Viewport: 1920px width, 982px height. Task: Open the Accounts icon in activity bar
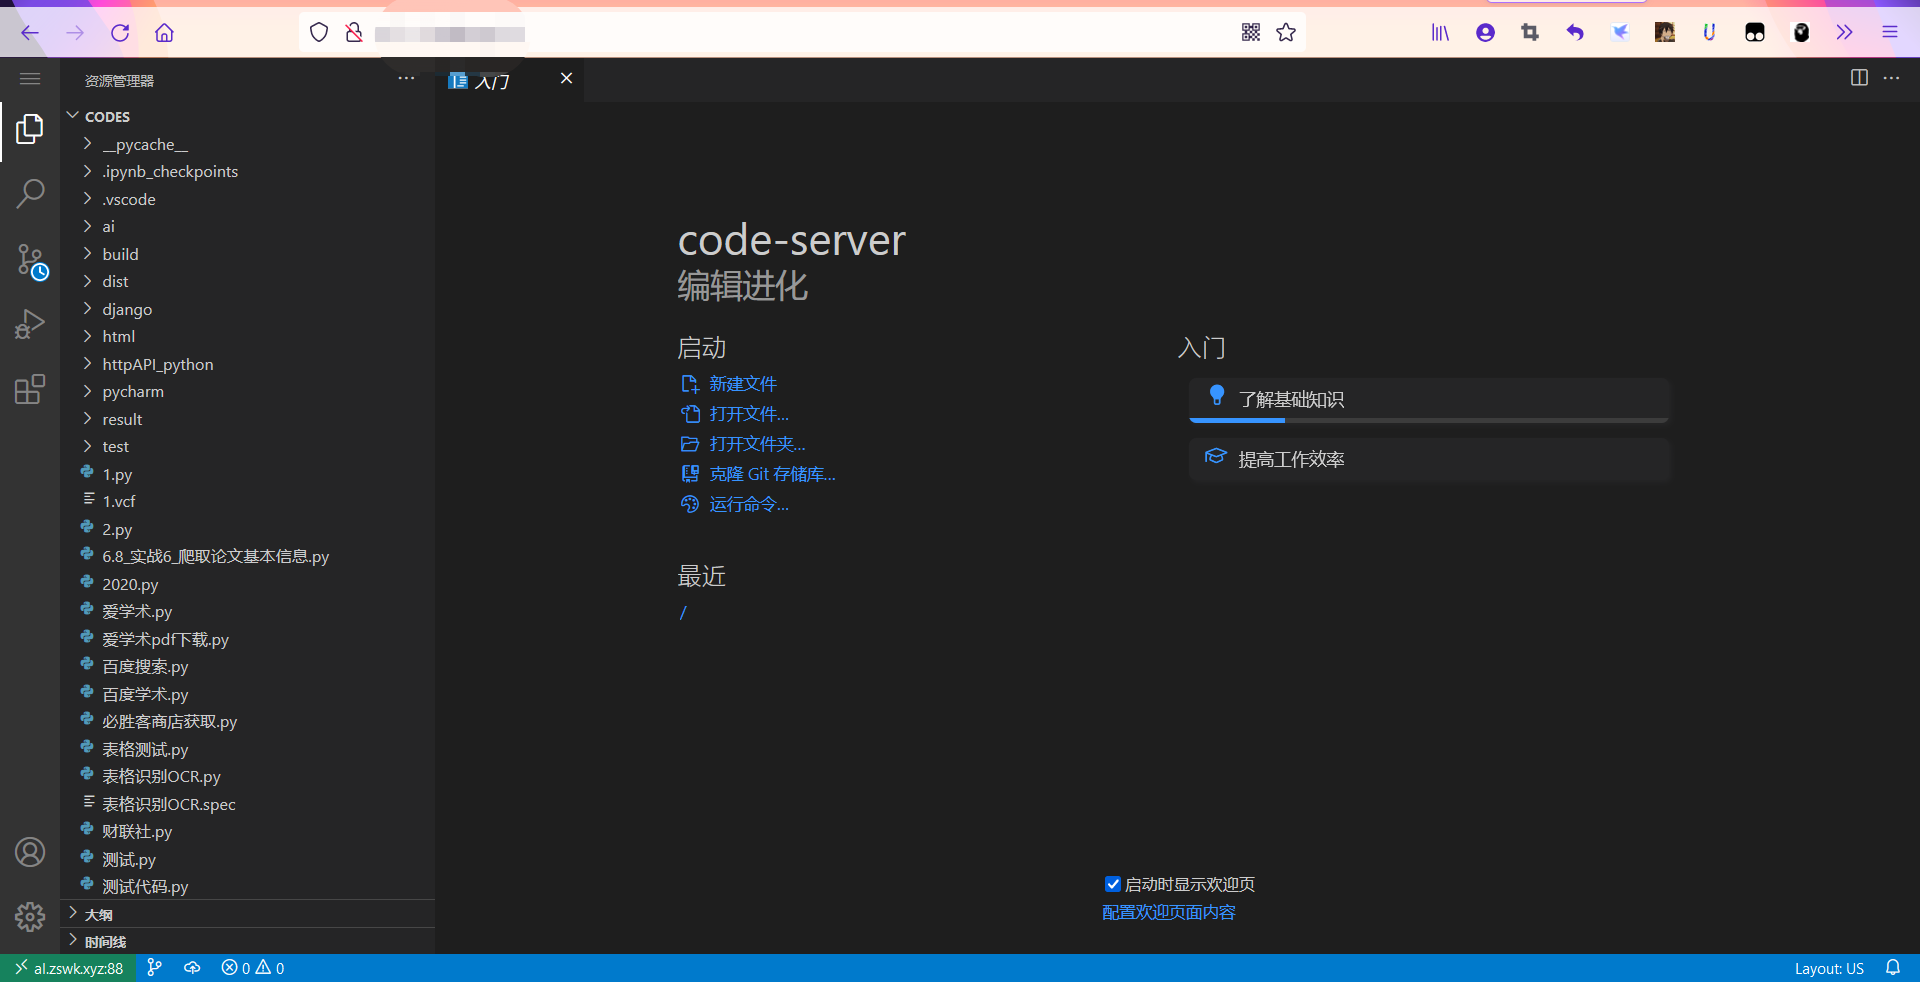tap(30, 852)
